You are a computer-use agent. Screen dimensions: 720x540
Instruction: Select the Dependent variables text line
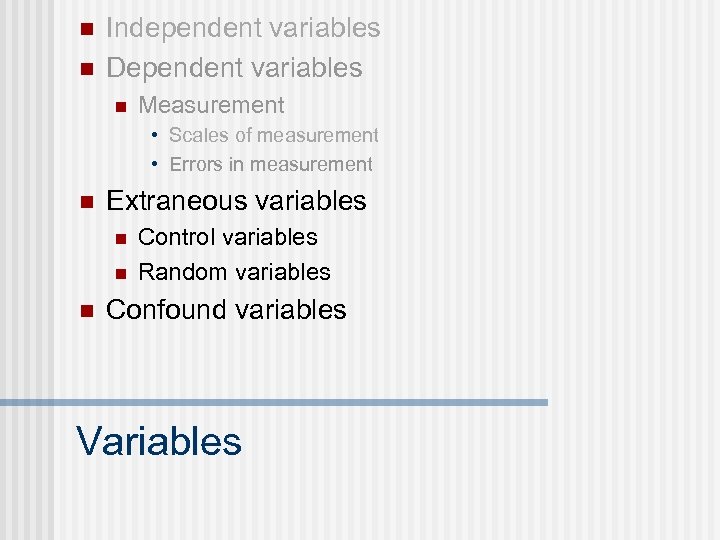click(234, 68)
